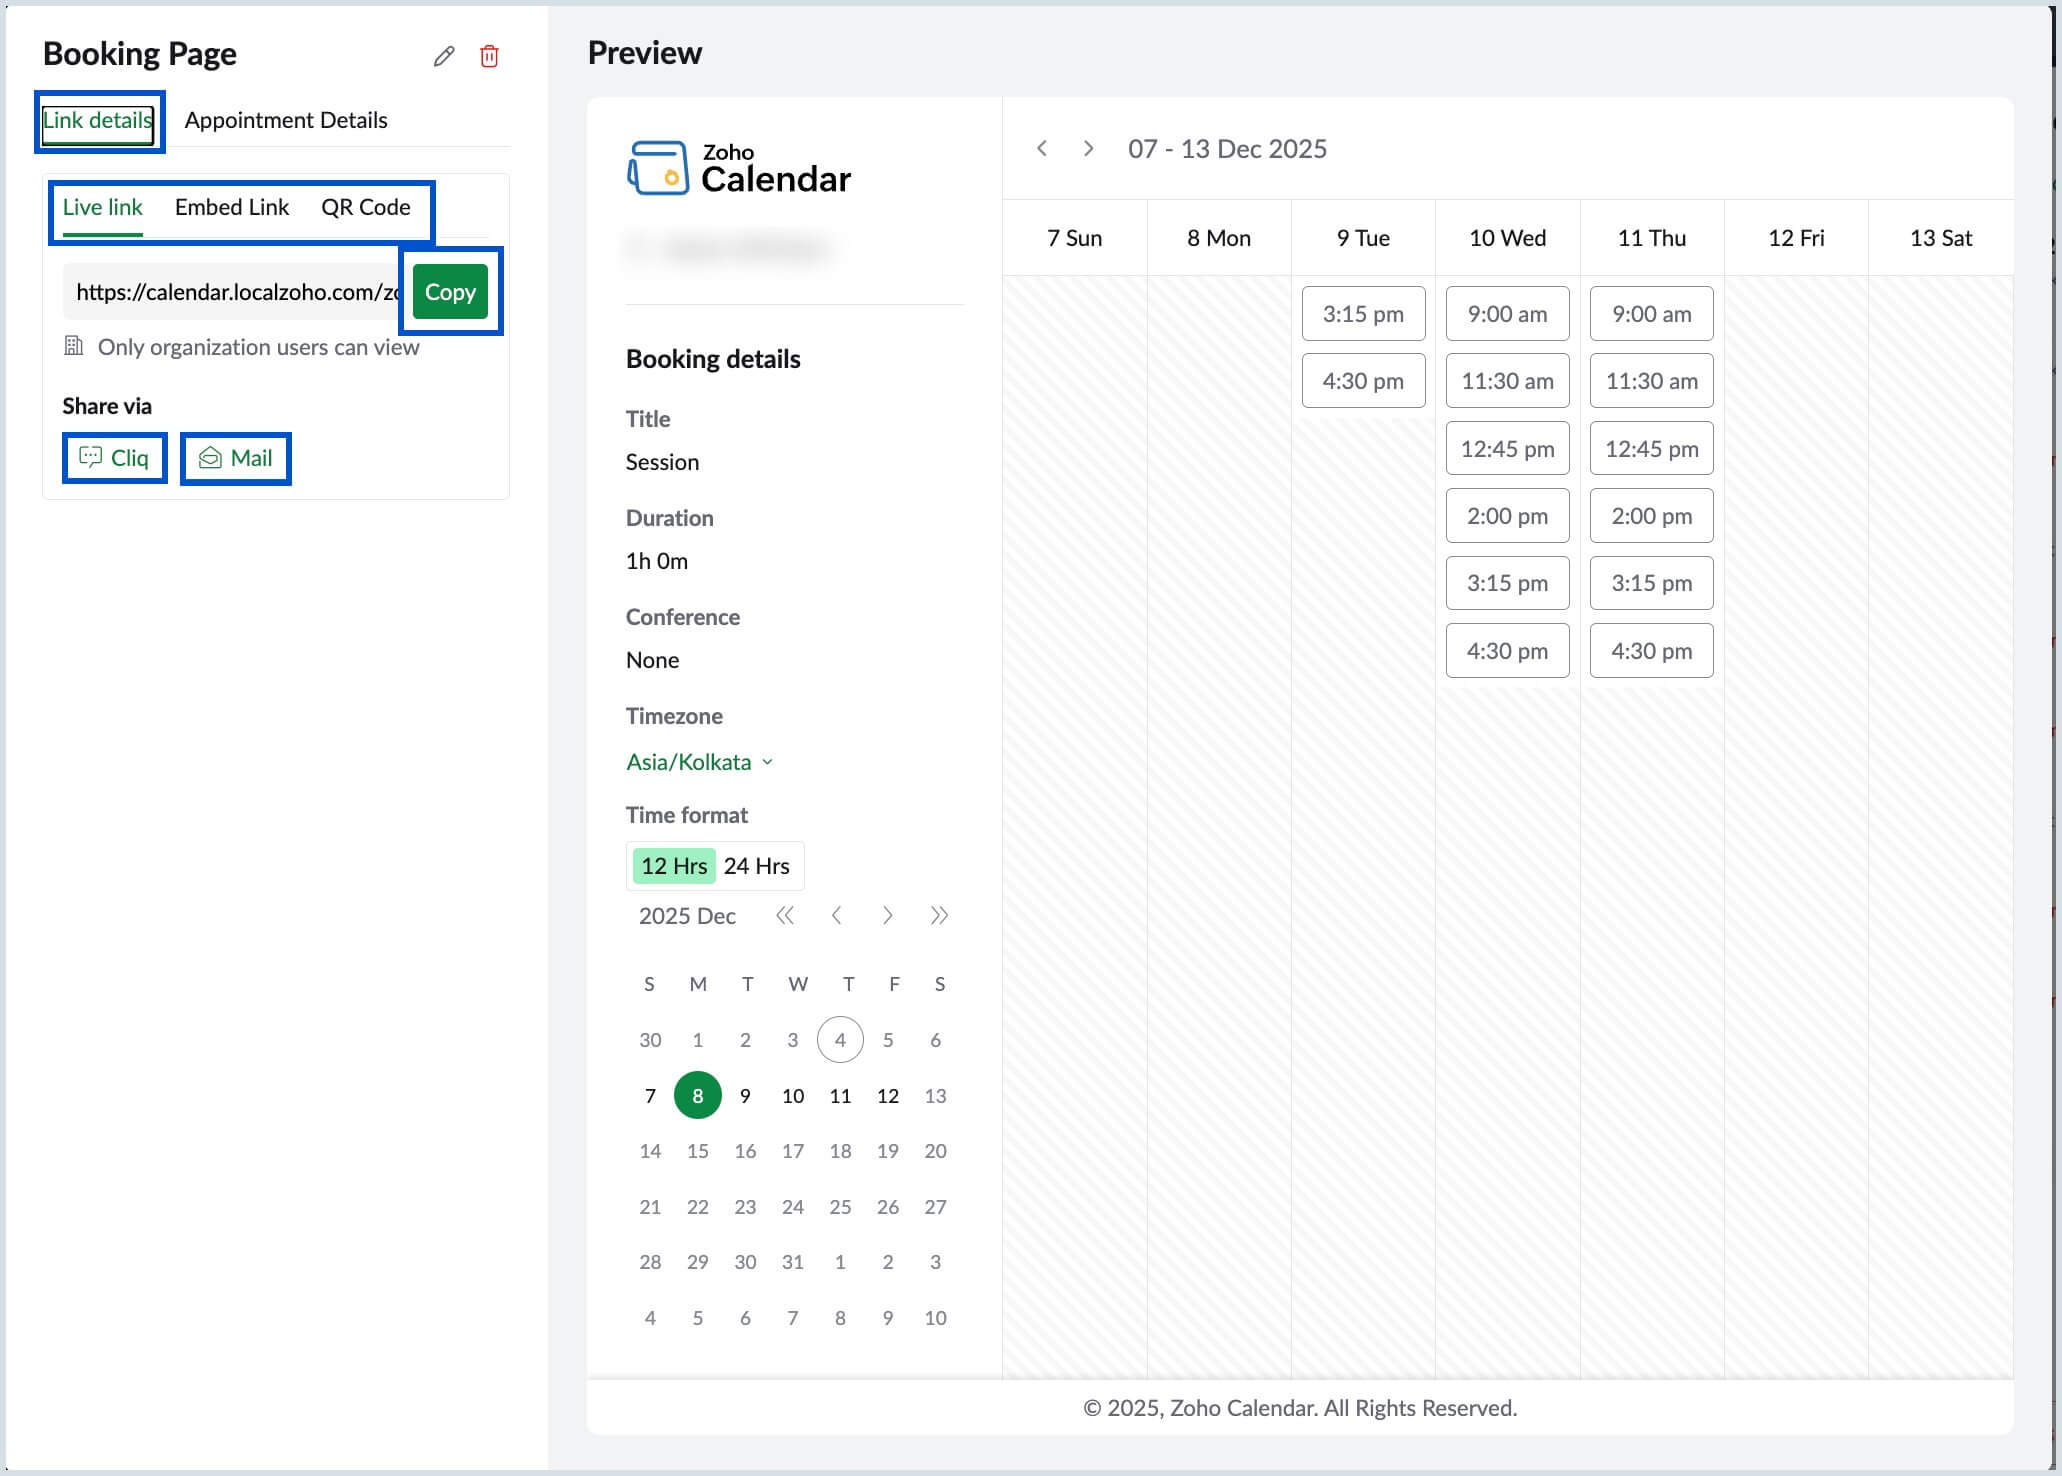Share the link via Mail
The image size is (2062, 1476).
(236, 458)
